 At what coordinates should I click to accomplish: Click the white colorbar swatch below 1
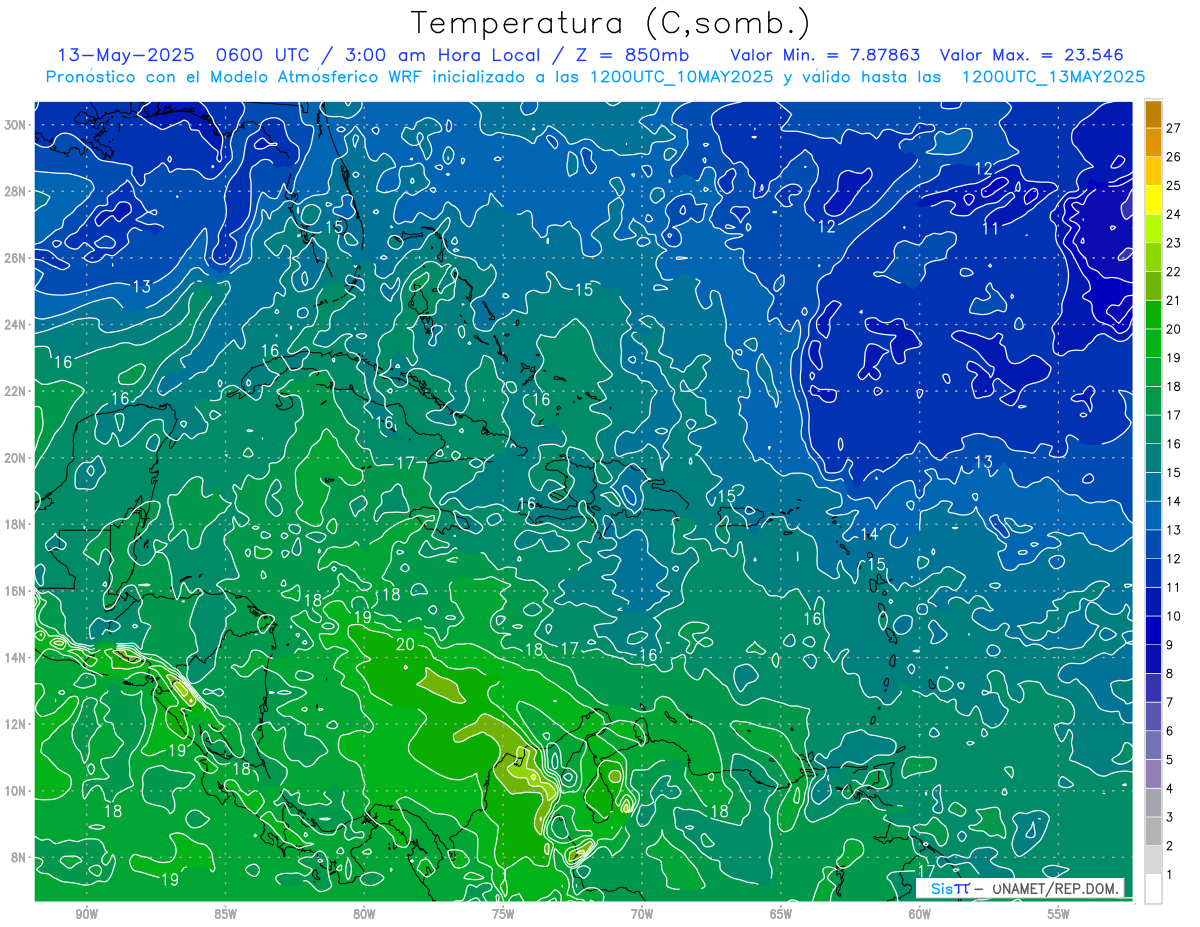pos(1153,889)
